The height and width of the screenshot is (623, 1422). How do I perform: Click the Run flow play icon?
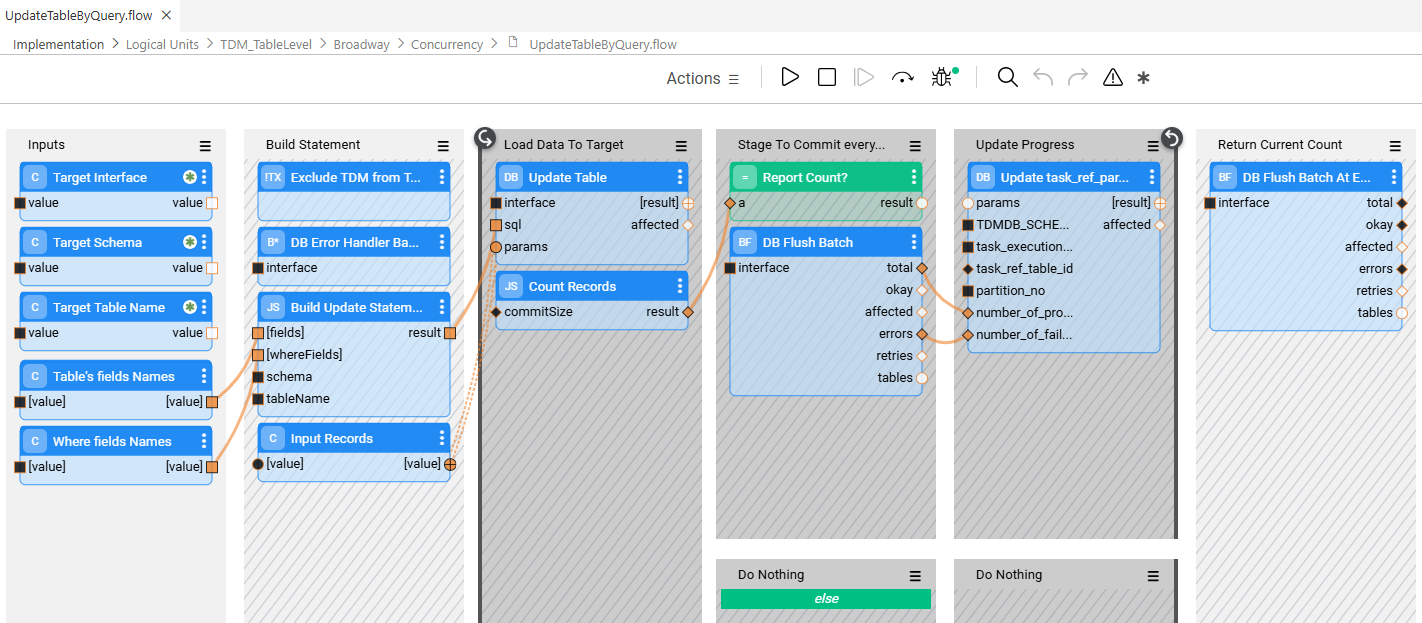coord(790,78)
